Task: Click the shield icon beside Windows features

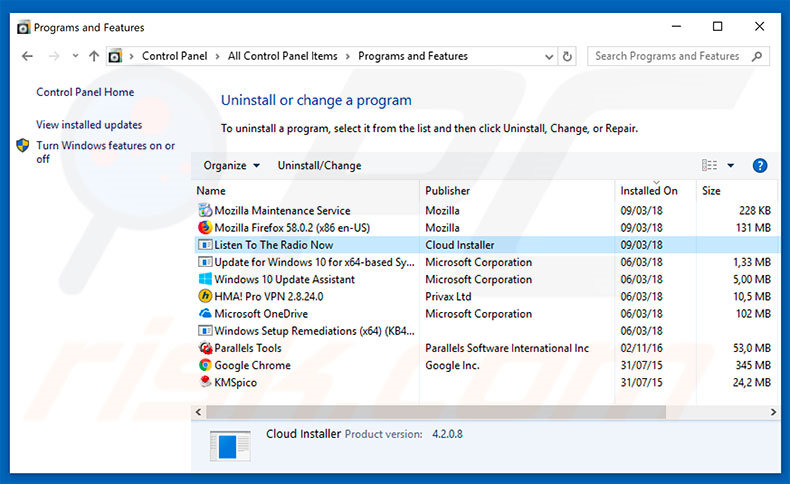Action: tap(23, 146)
